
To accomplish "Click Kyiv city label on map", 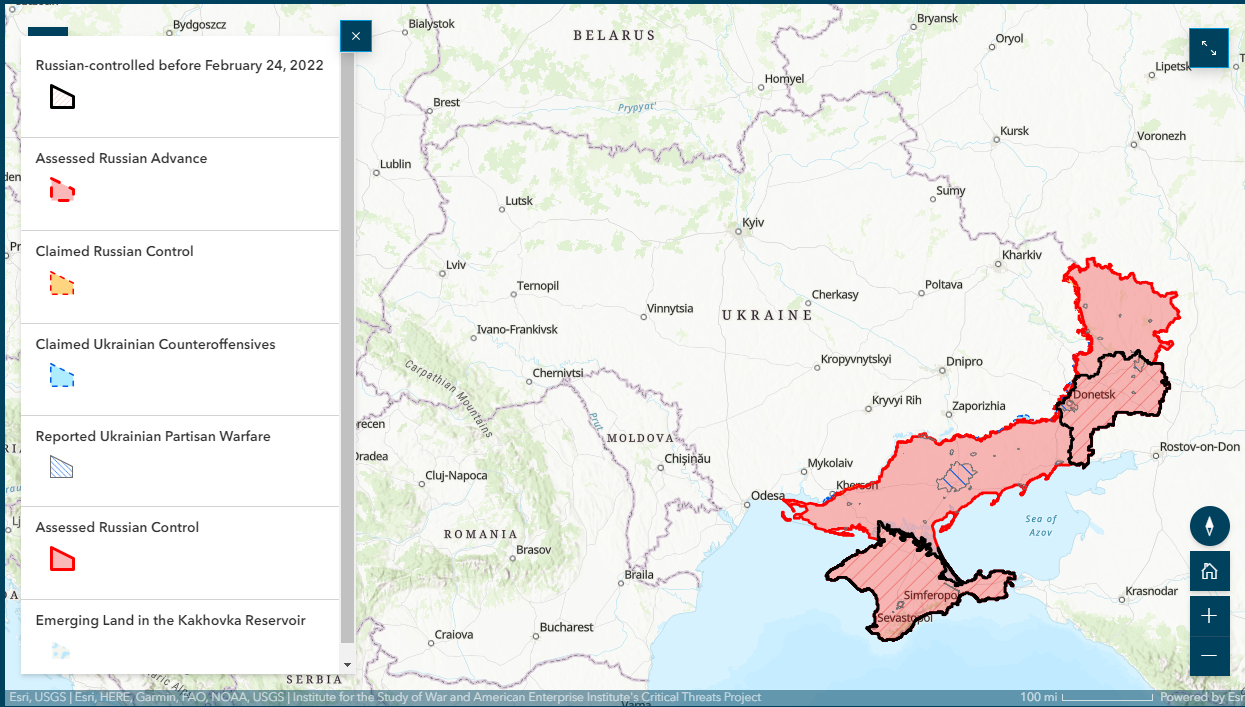I will [753, 222].
